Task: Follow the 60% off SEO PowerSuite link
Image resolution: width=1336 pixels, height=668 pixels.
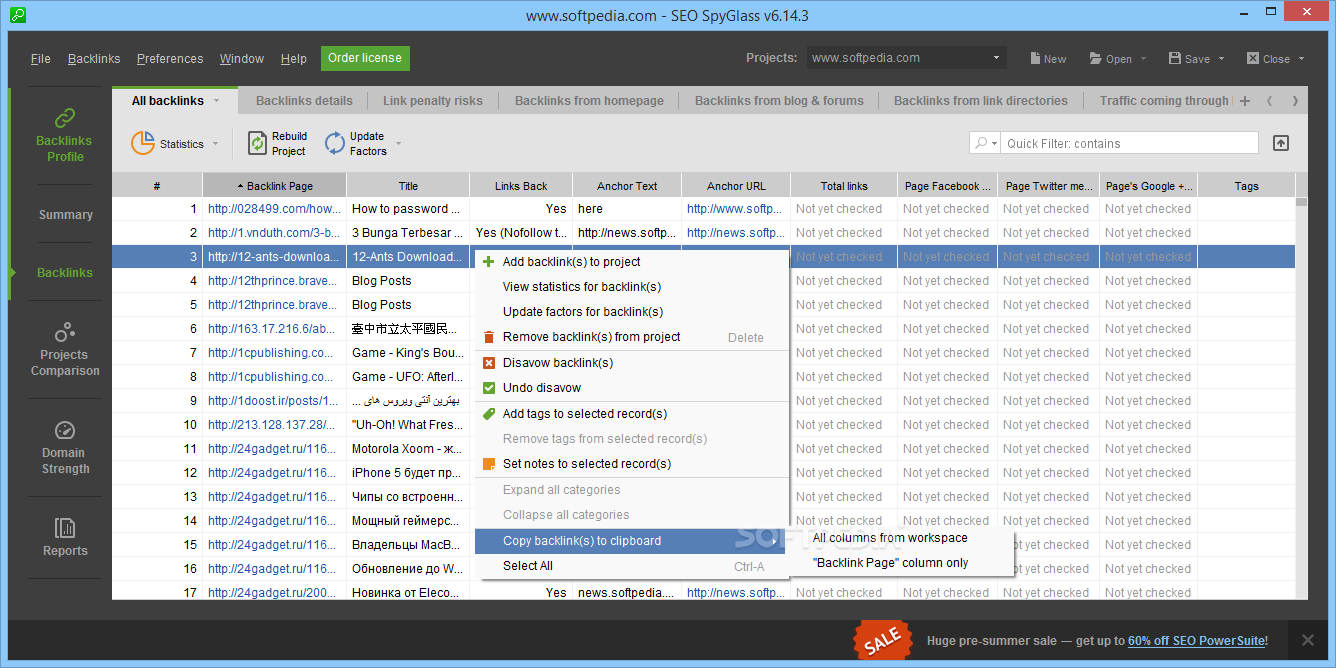Action: click(1198, 641)
